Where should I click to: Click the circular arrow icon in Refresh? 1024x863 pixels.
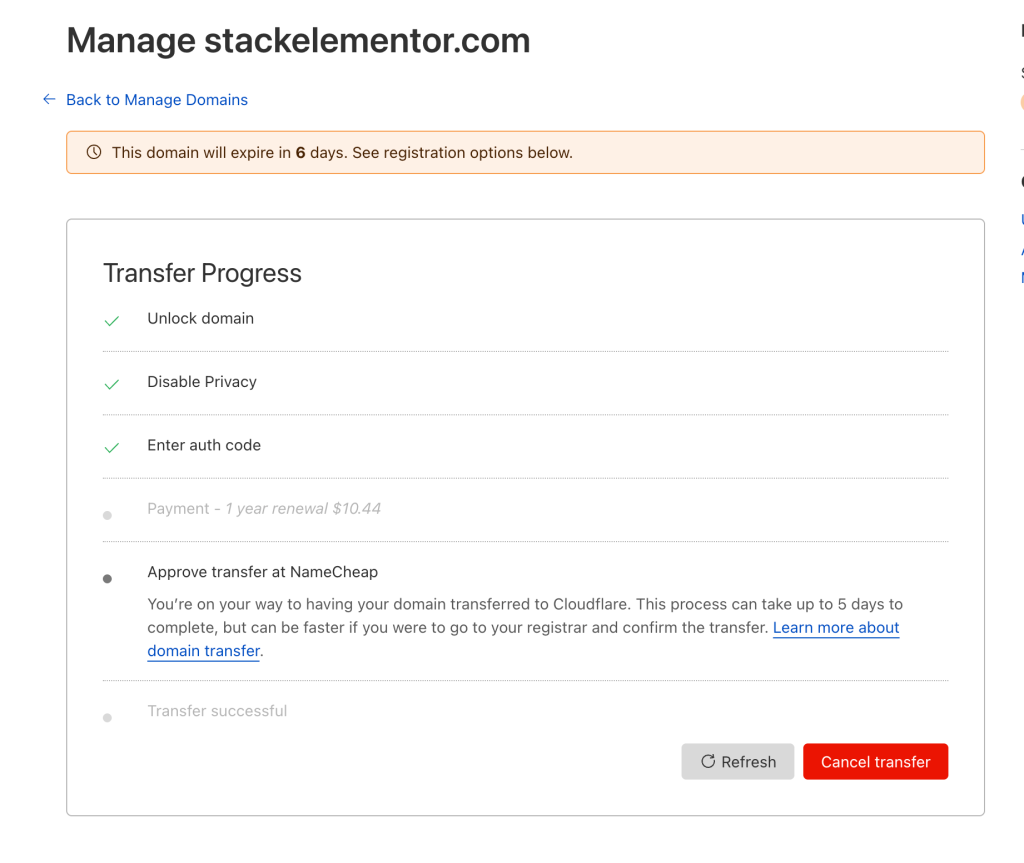coord(708,761)
